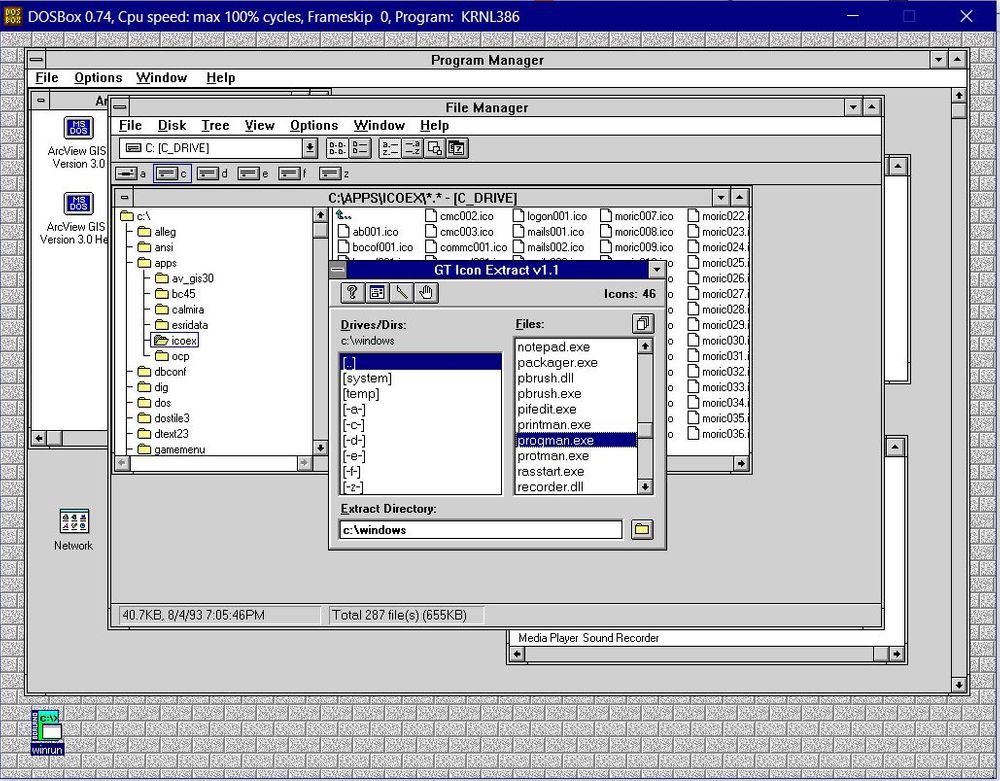
Task: Open the Options menu in Program Manager
Action: click(x=98, y=77)
